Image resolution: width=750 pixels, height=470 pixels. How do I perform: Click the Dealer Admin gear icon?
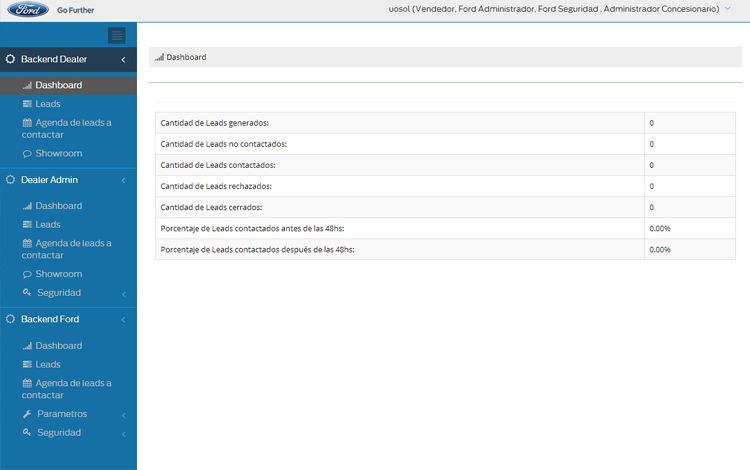11,180
